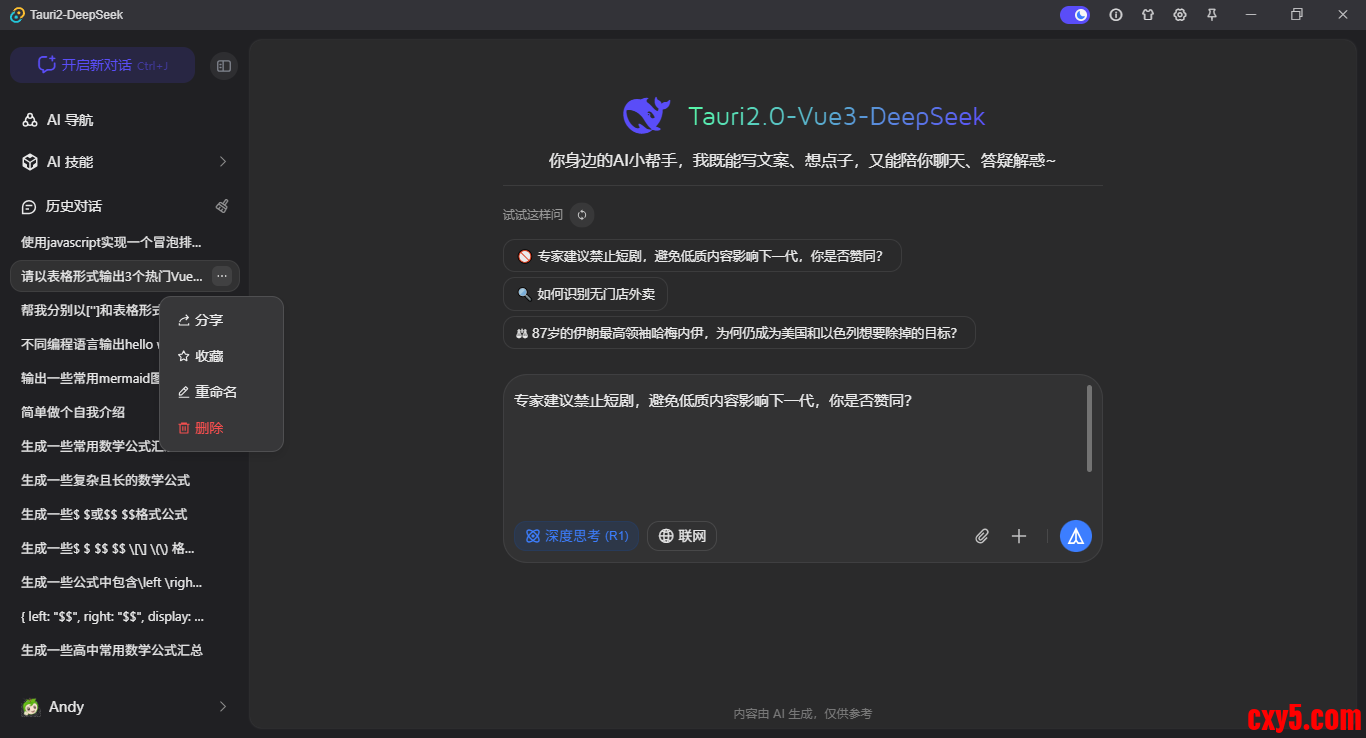Enable 深度思考 (R1) mode
Screen dimensions: 1366x738
coord(576,536)
